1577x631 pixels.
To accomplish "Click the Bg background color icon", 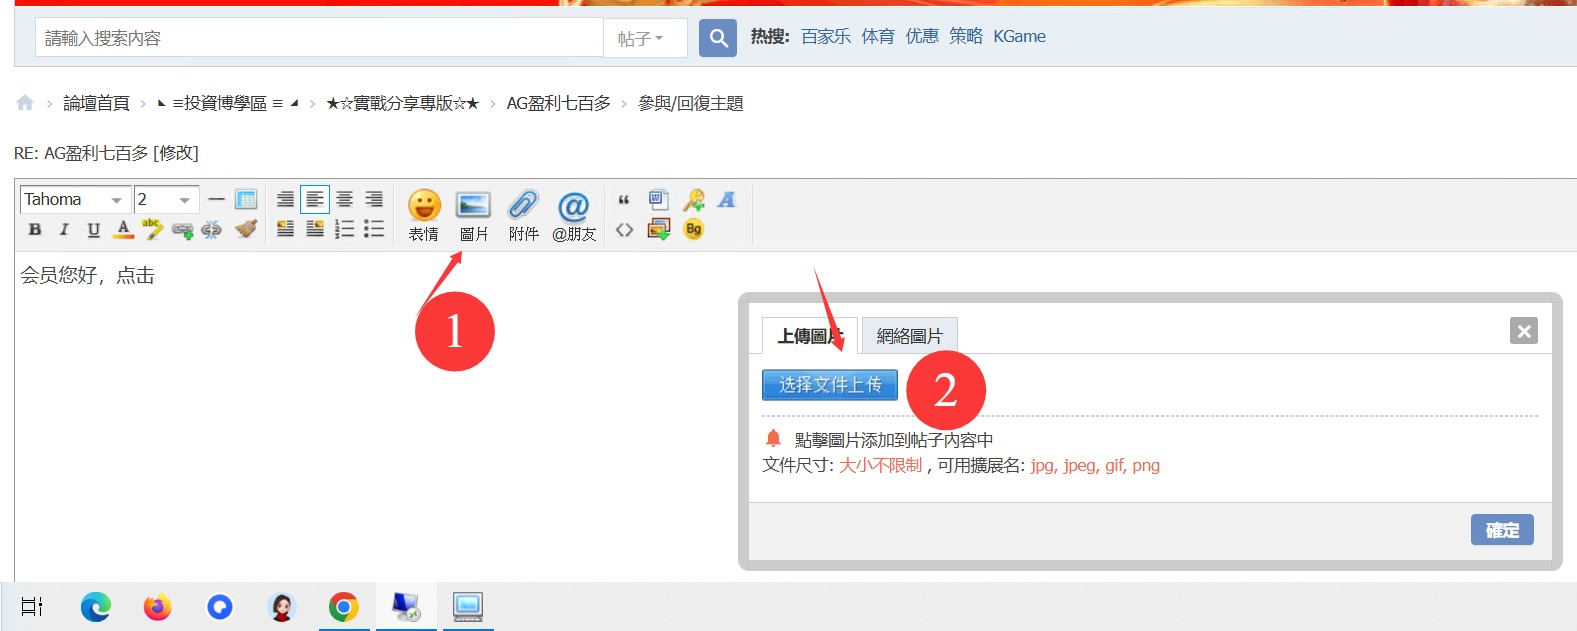I will (x=693, y=229).
